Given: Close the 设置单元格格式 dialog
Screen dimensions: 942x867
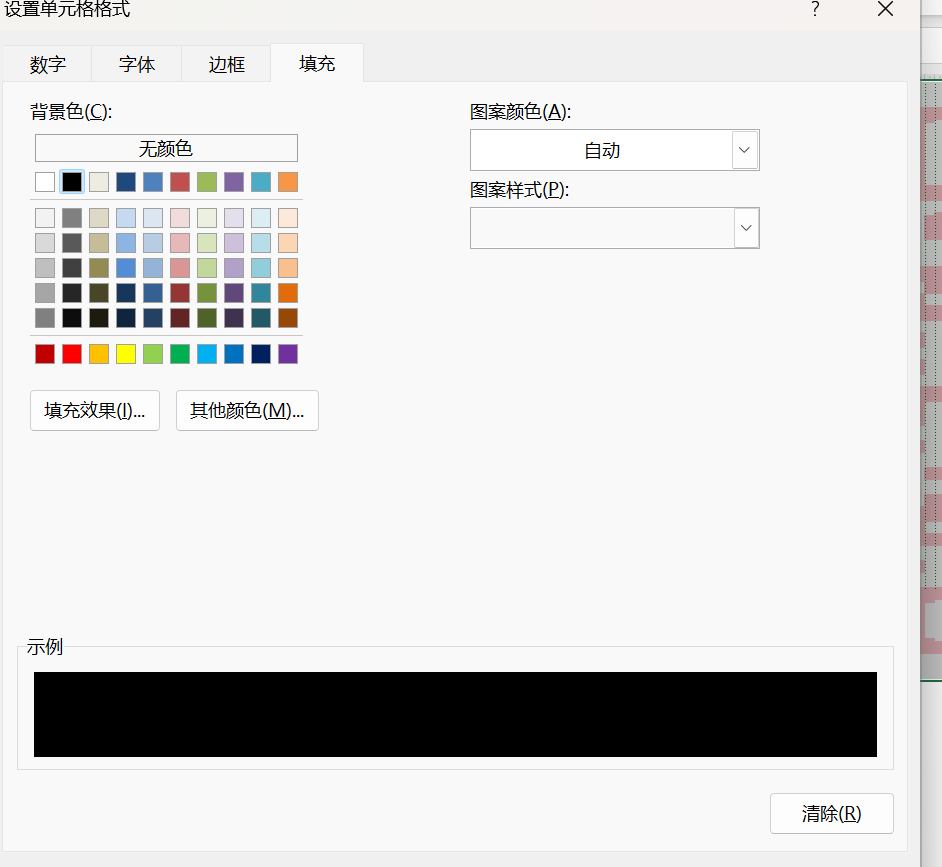Looking at the screenshot, I should 886,9.
